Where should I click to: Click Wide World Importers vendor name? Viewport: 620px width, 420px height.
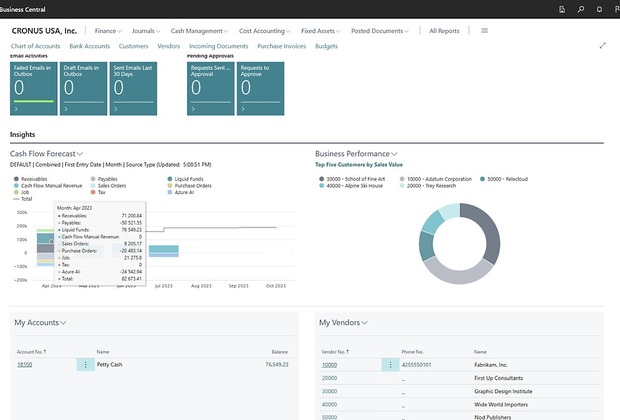501,405
